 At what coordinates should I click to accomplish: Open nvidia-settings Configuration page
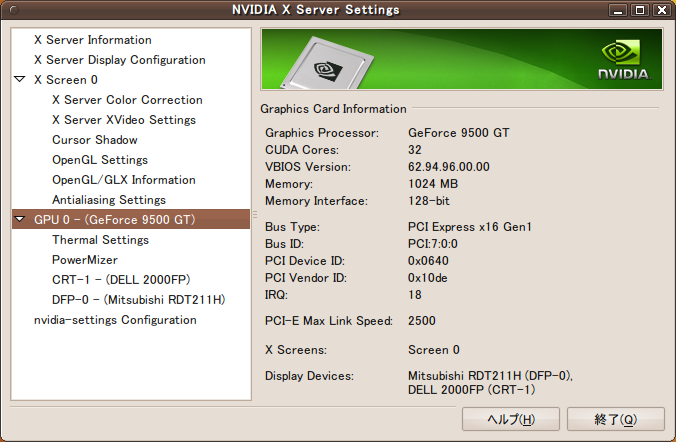pyautogui.click(x=115, y=320)
